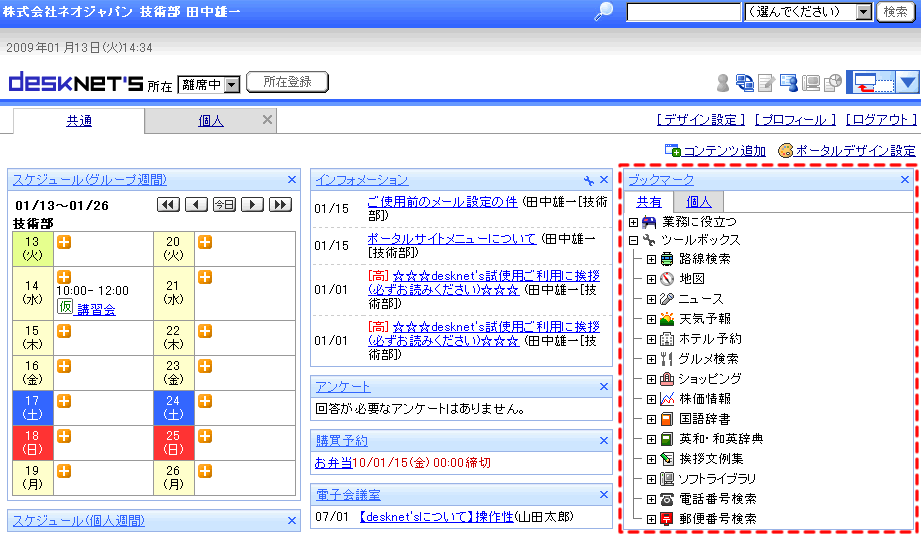
Task: Select the 個人 tab in Bookmark panel
Action: point(698,202)
